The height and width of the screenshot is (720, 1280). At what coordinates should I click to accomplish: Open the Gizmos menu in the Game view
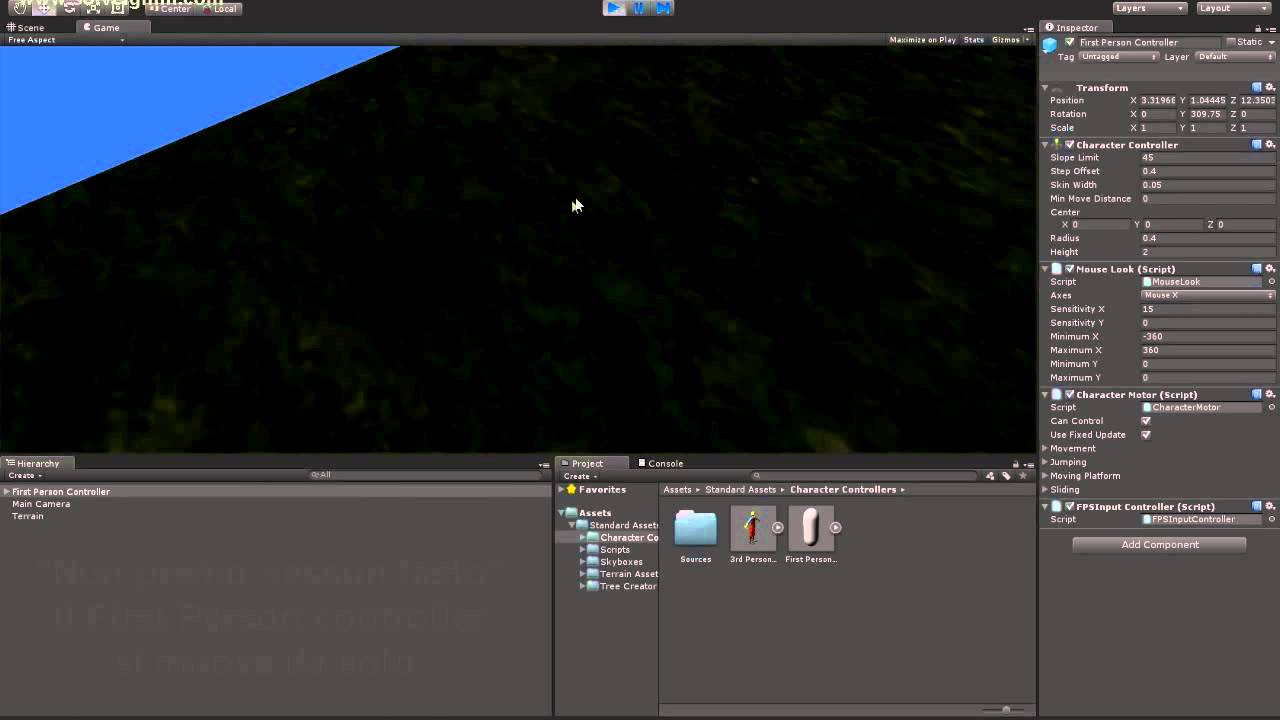(1010, 40)
